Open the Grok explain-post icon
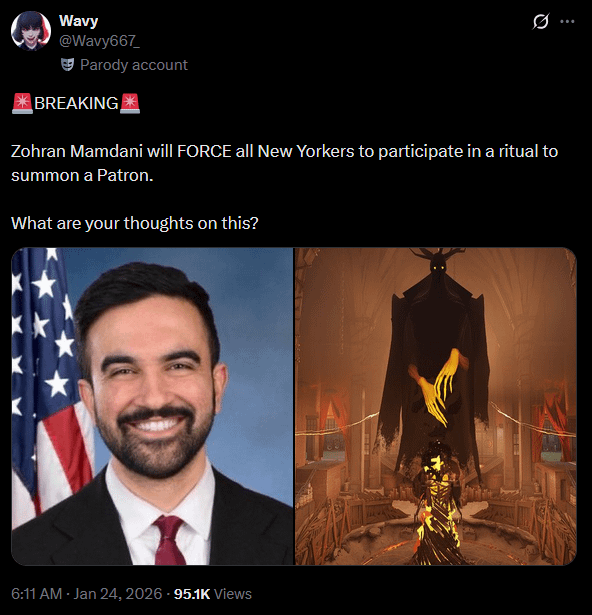 (541, 21)
